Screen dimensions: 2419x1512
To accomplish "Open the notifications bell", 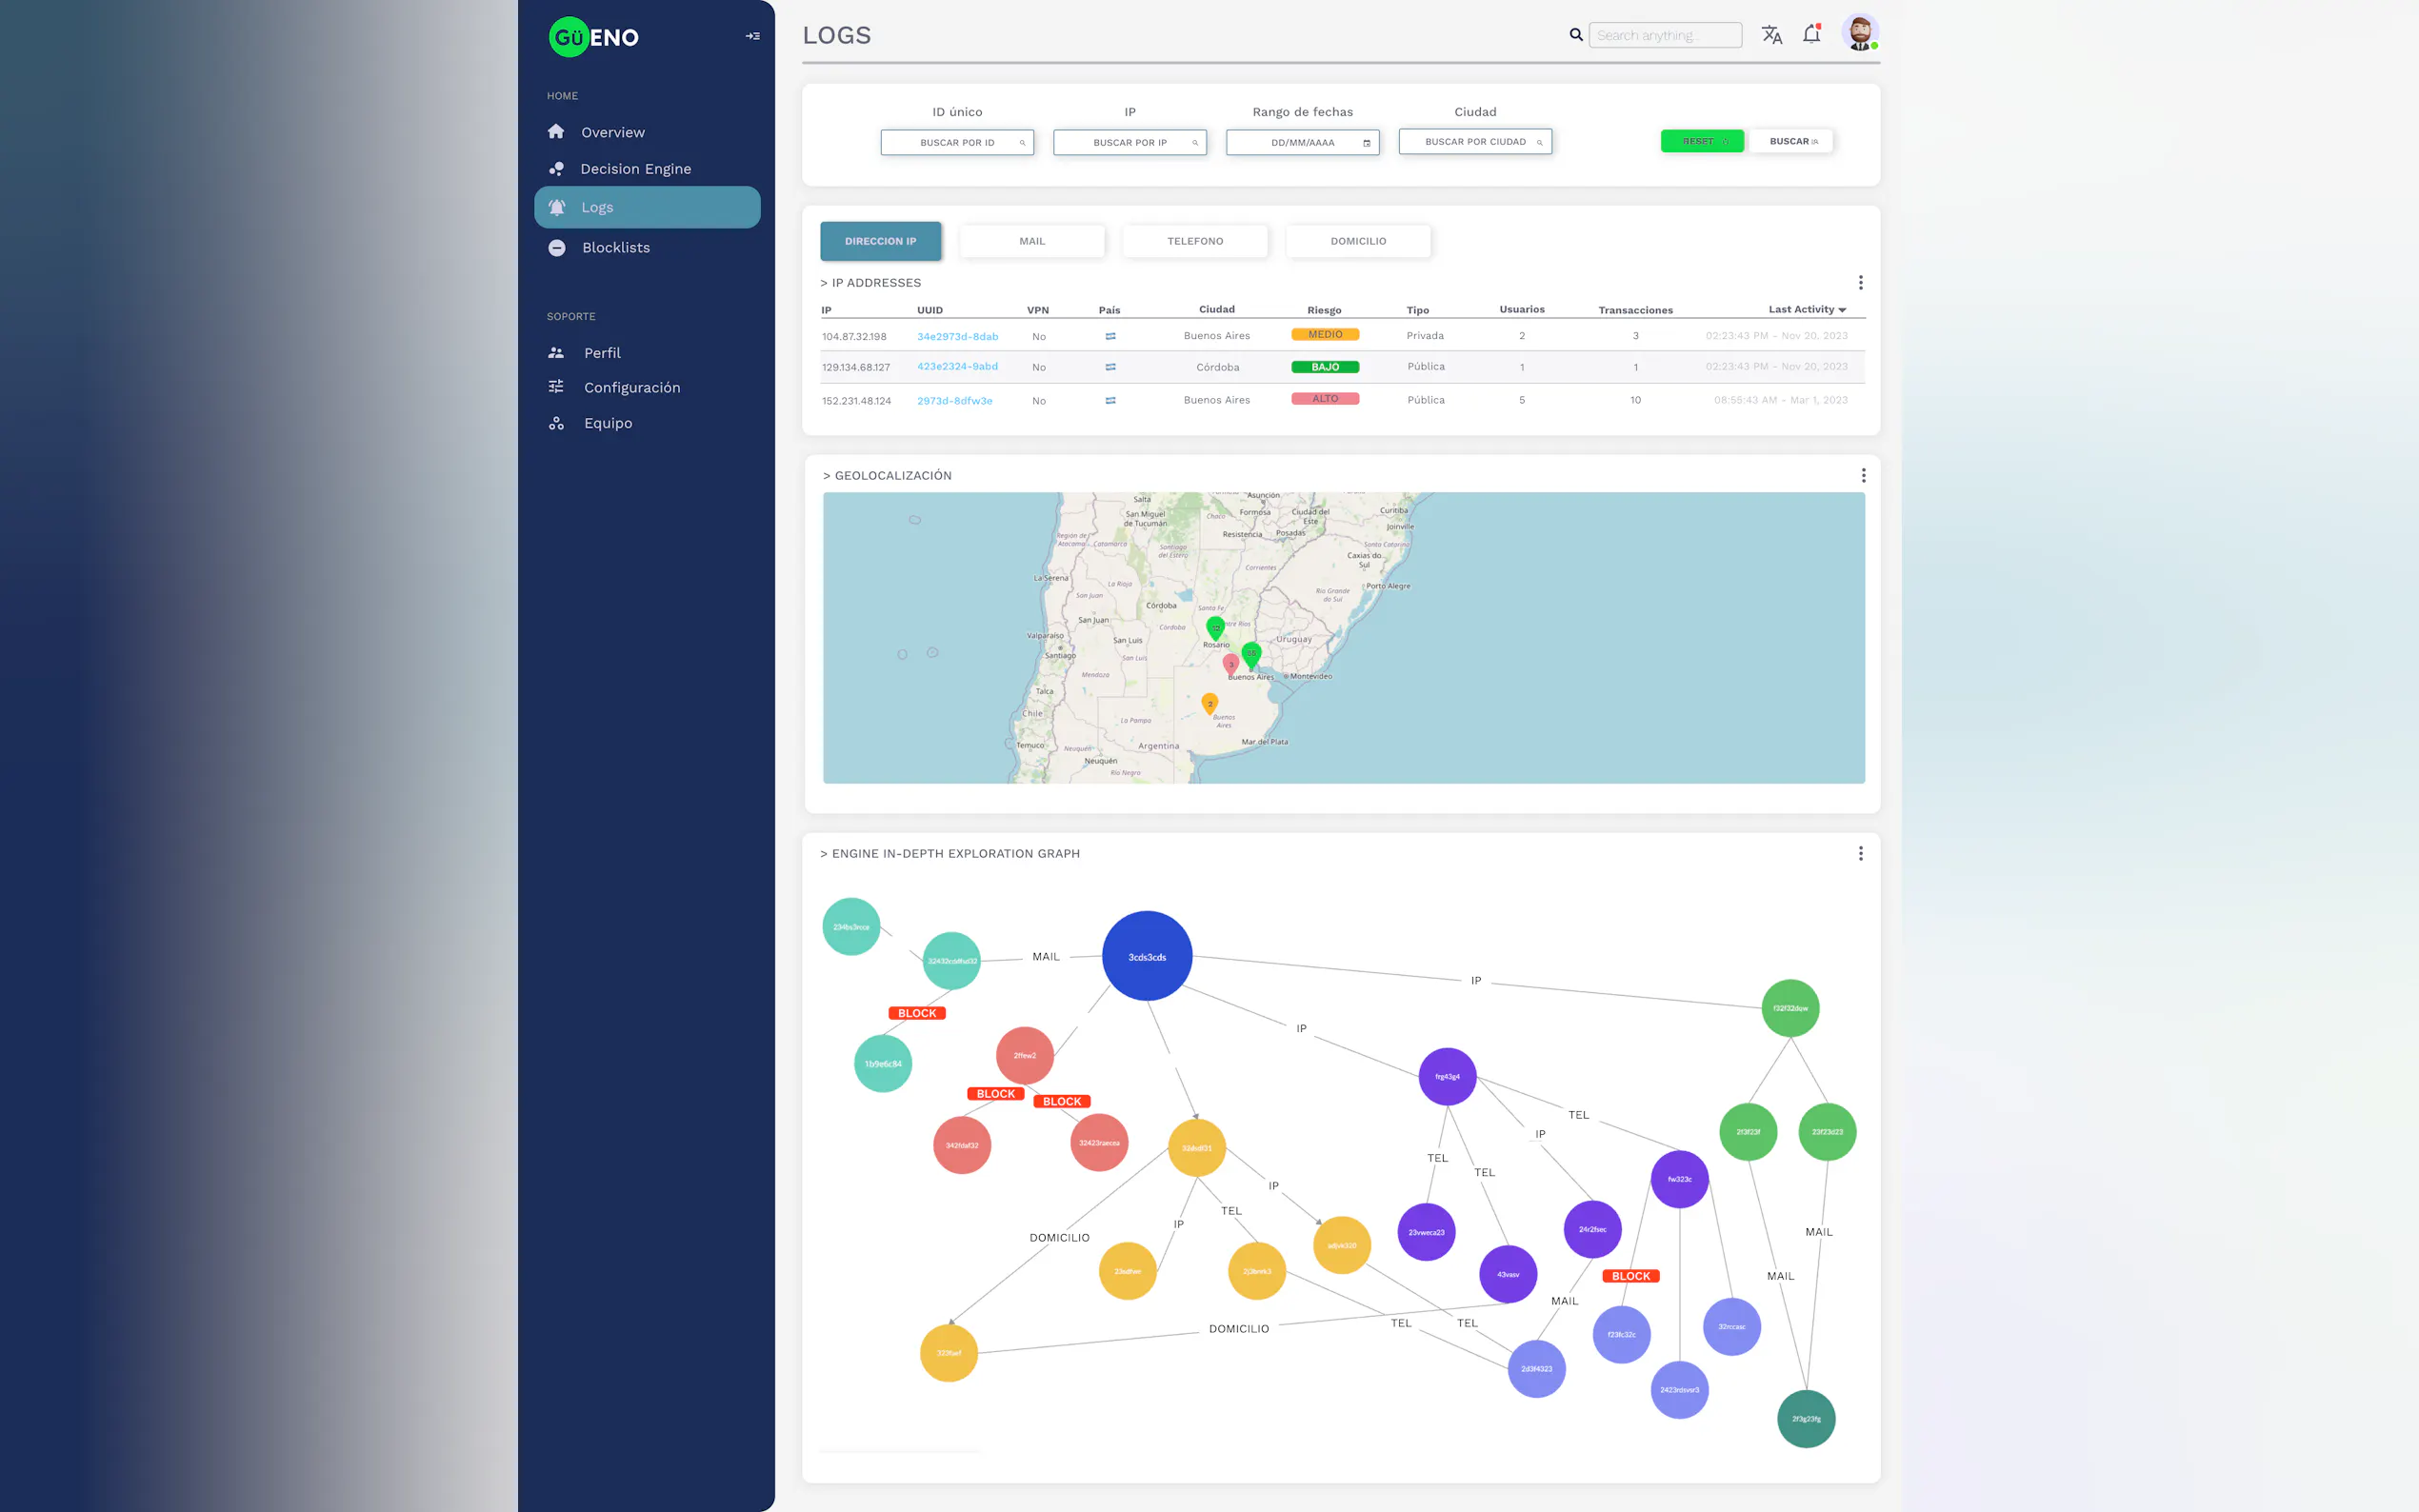I will (1811, 35).
